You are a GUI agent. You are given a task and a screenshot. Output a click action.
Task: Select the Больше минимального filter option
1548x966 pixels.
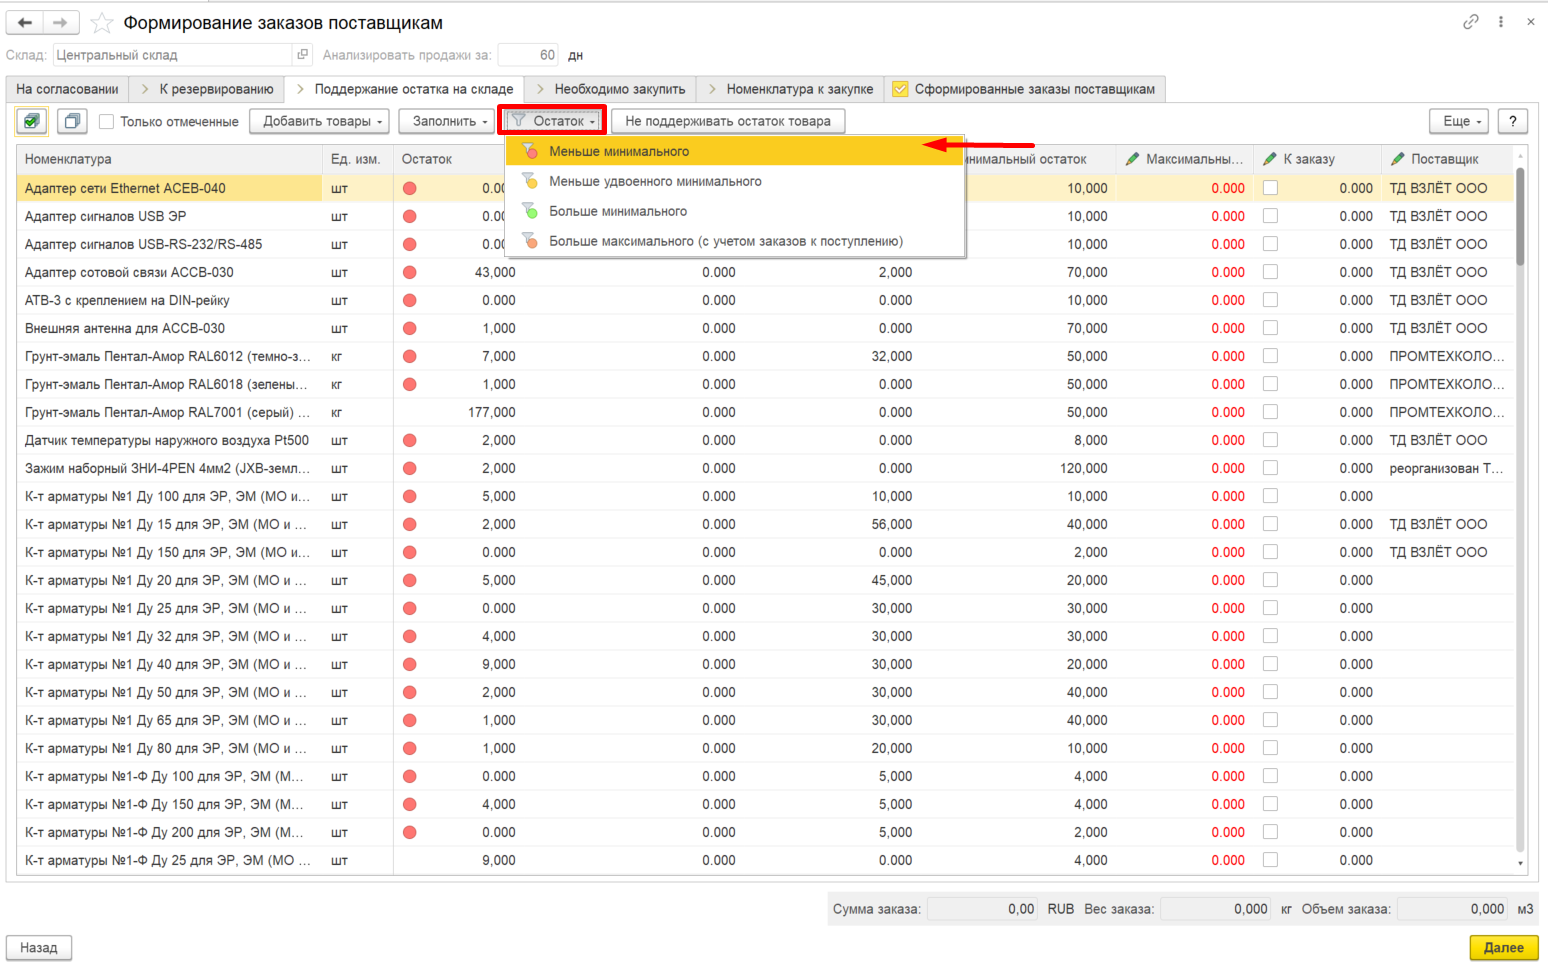[735, 211]
